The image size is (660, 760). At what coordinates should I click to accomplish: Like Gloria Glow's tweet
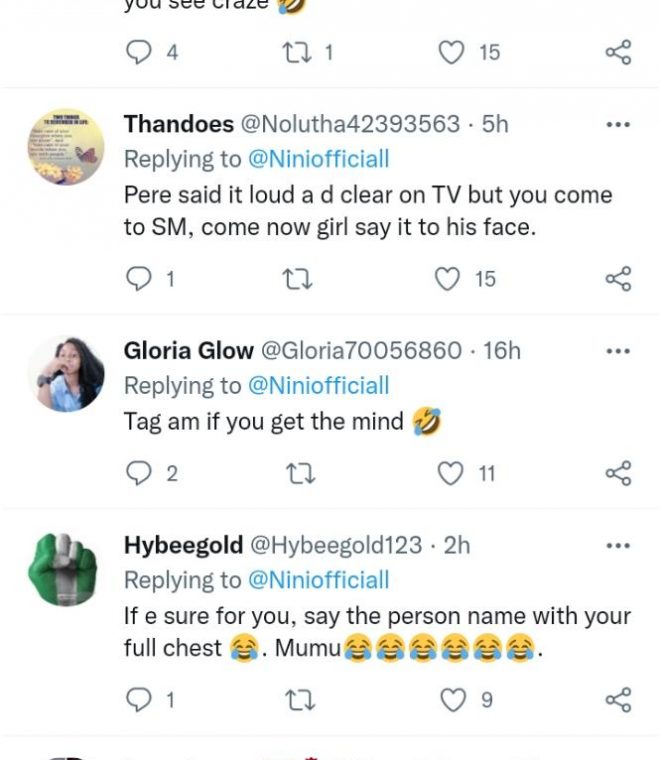(453, 473)
